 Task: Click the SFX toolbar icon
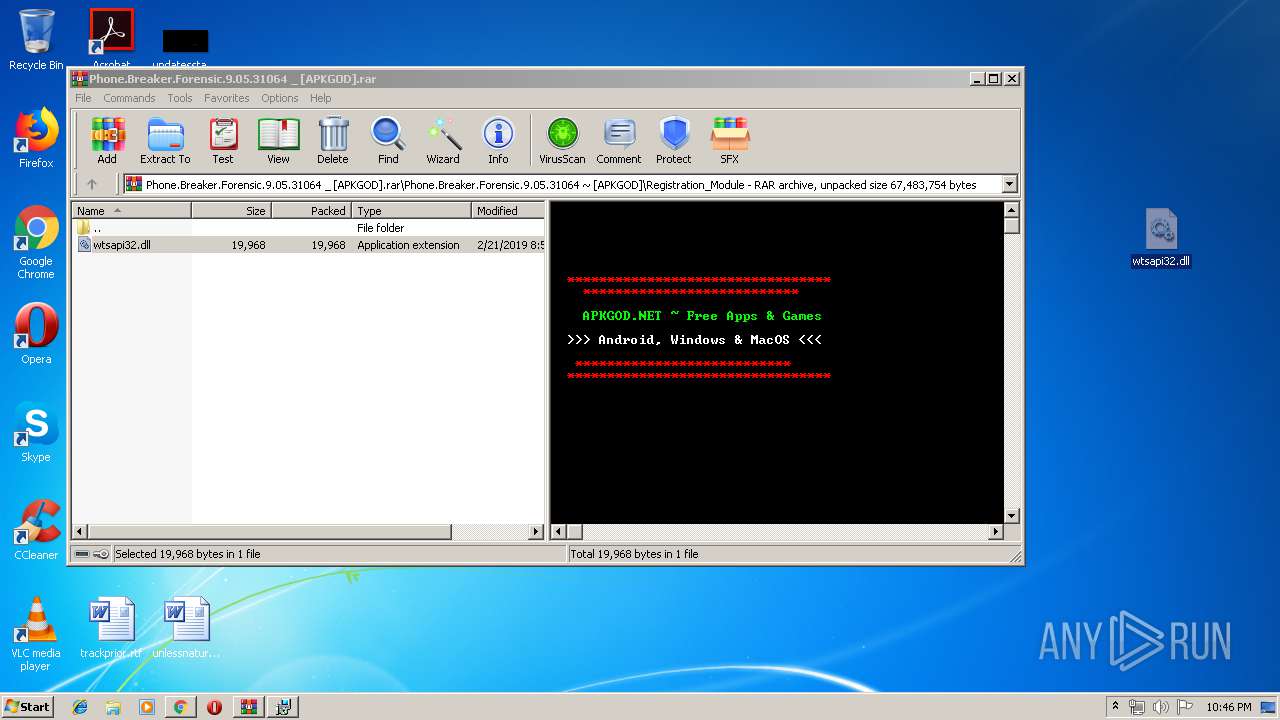[x=730, y=140]
